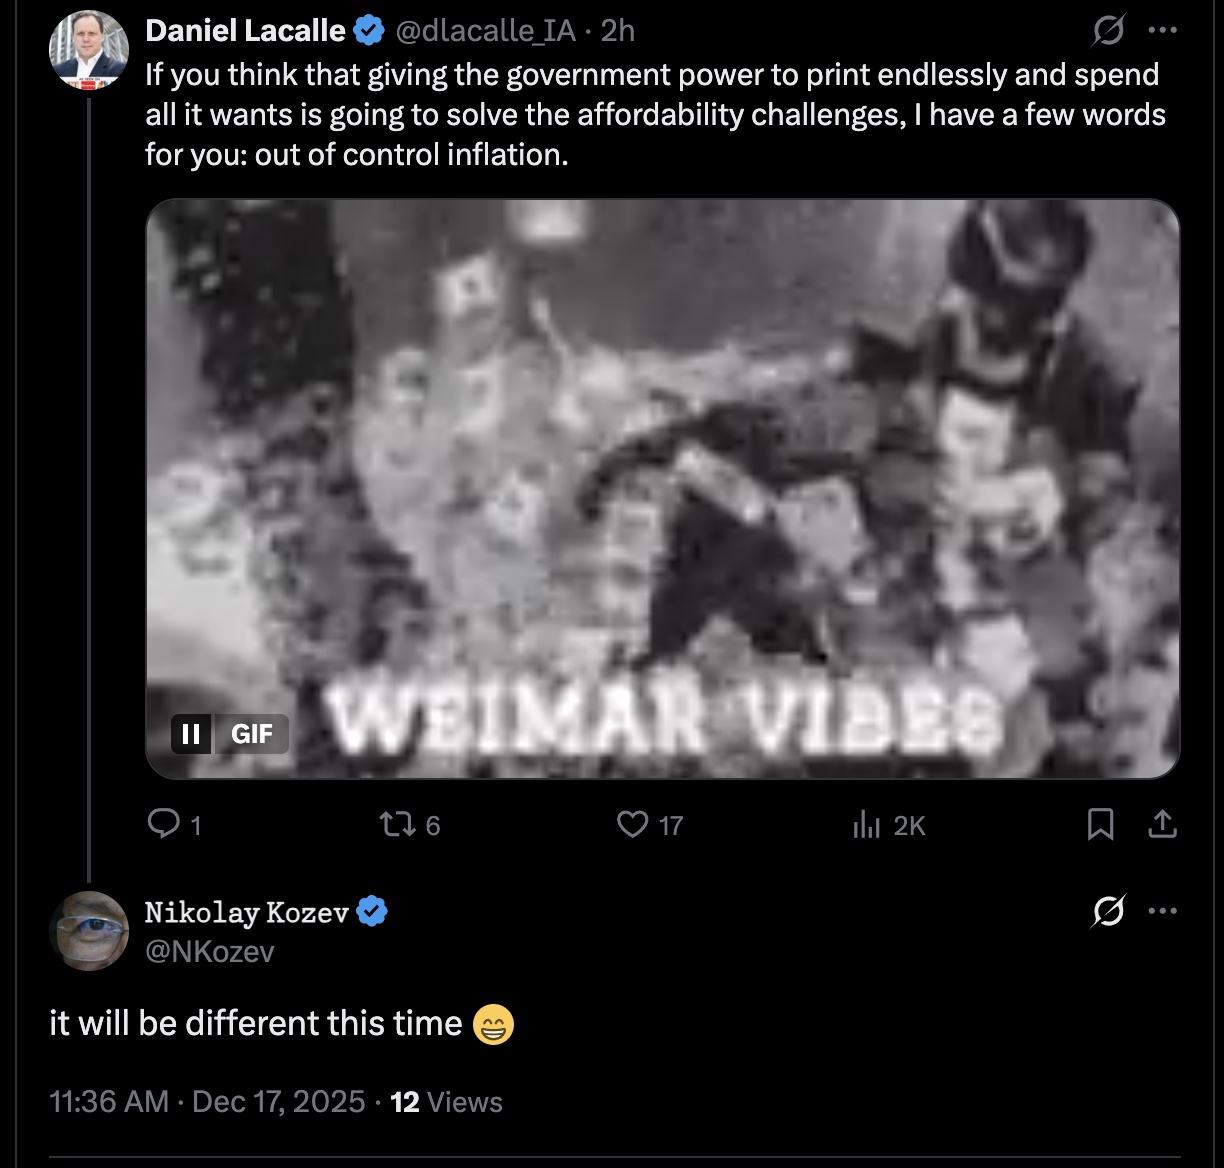Click the 2h timestamp on Lacalle's post
This screenshot has width=1224, height=1168.
[618, 31]
